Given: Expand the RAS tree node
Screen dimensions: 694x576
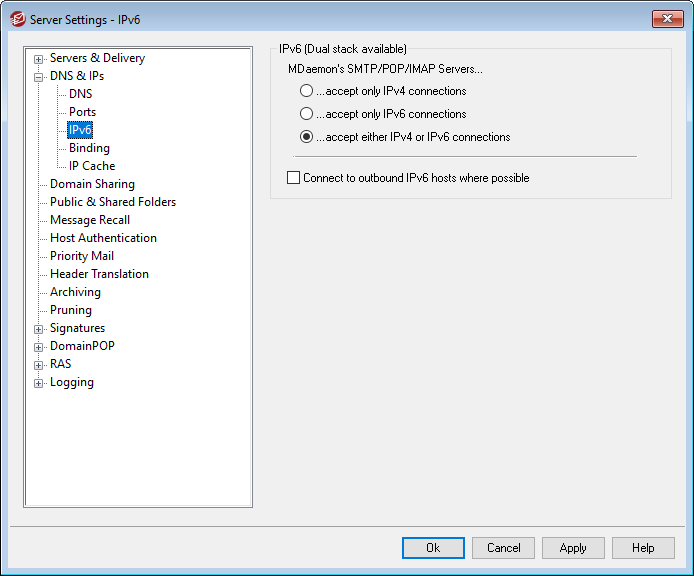Looking at the screenshot, I should tap(39, 365).
